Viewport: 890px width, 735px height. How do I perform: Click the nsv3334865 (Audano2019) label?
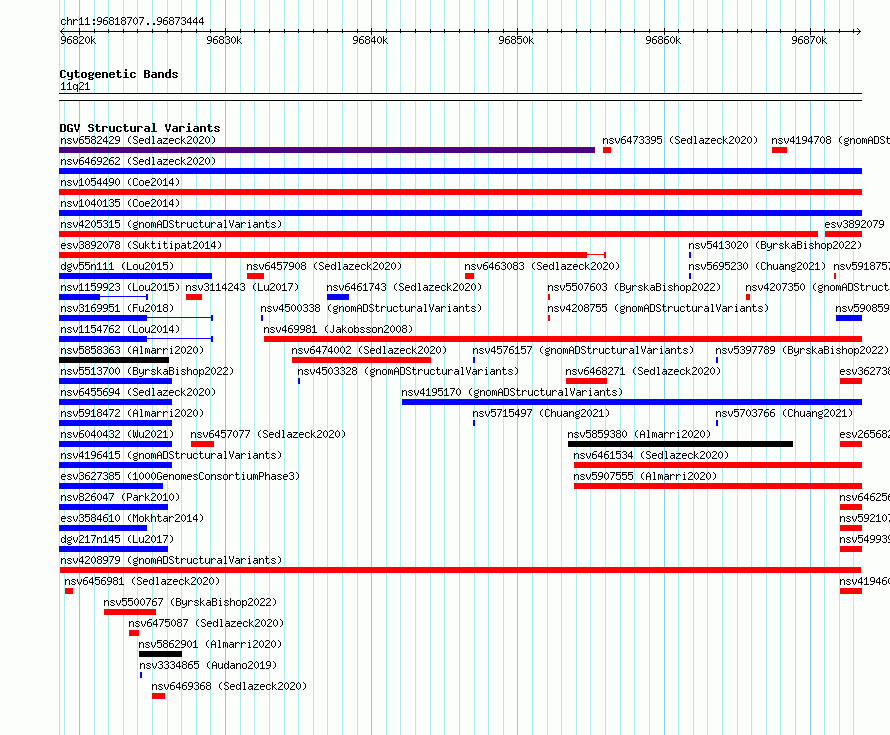pyautogui.click(x=208, y=665)
